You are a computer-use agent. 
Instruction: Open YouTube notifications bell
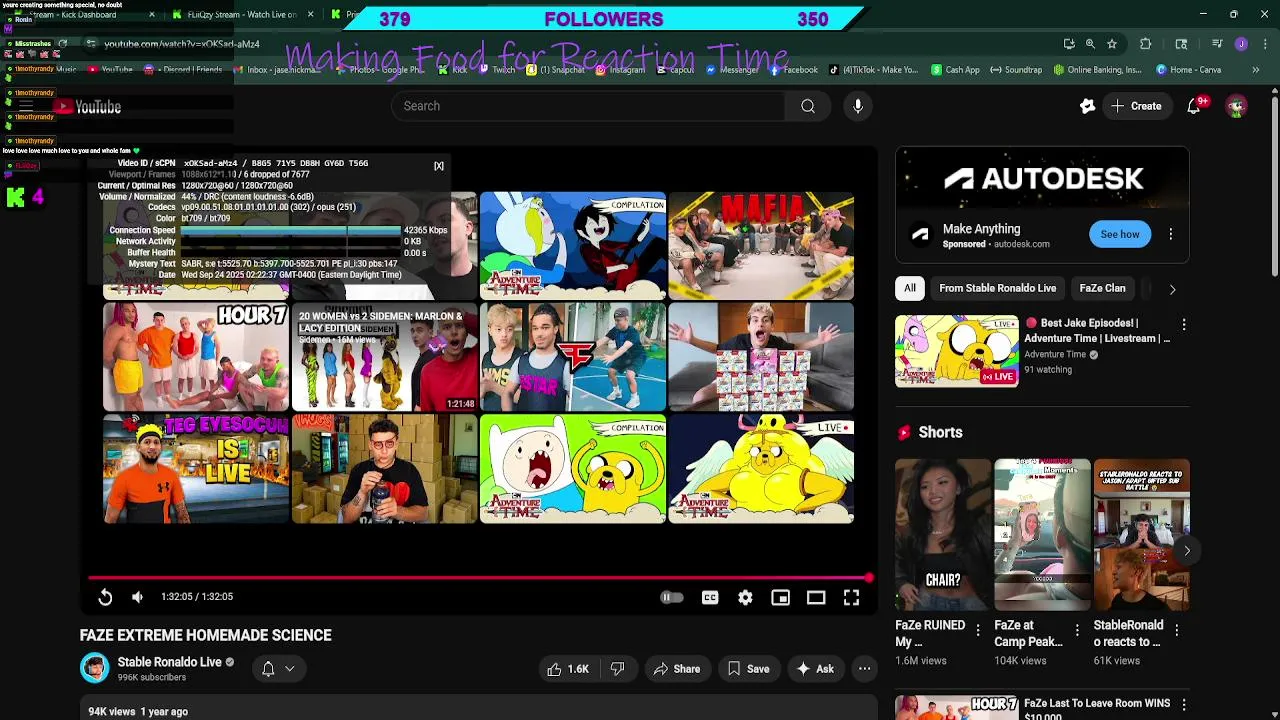1194,106
